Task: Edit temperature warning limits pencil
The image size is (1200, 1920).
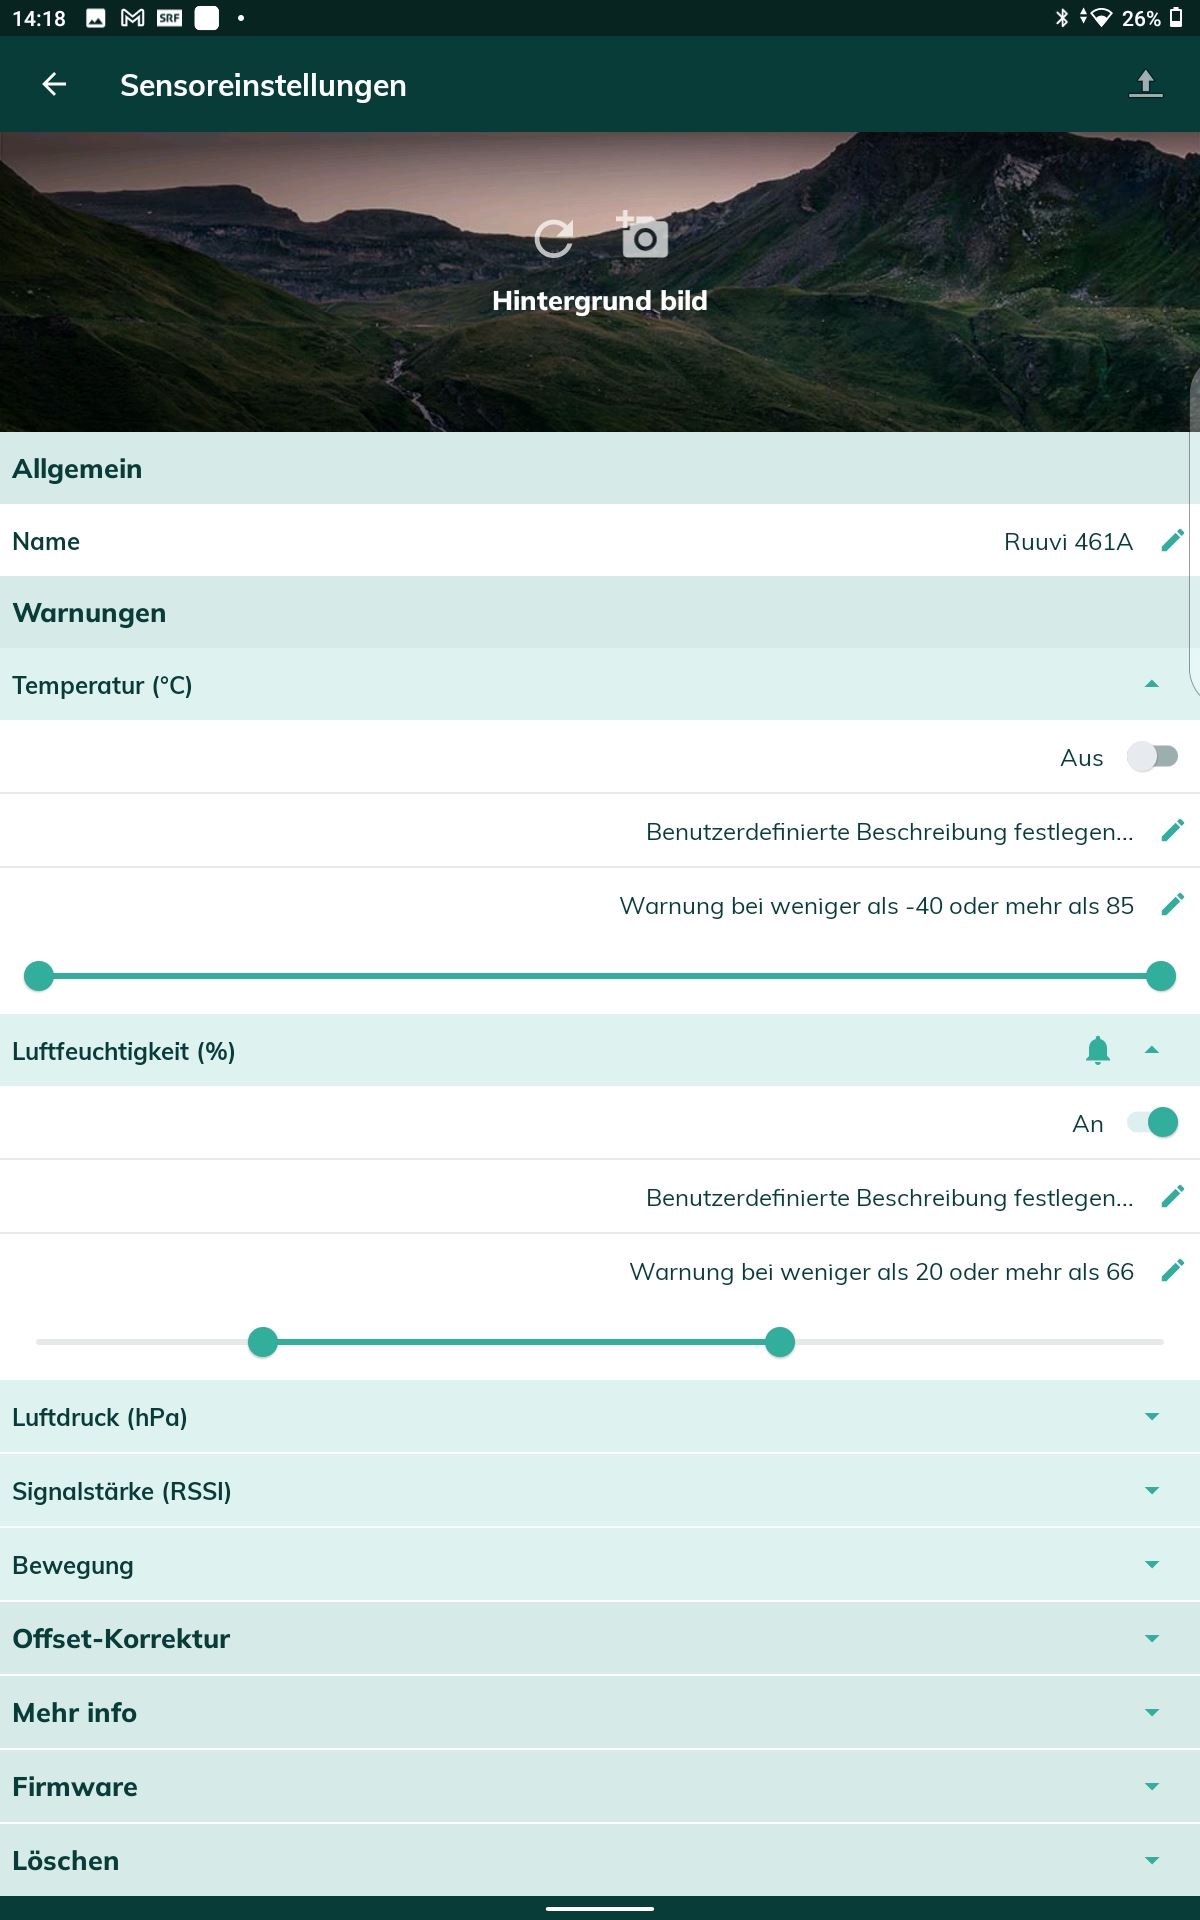Action: [1173, 905]
